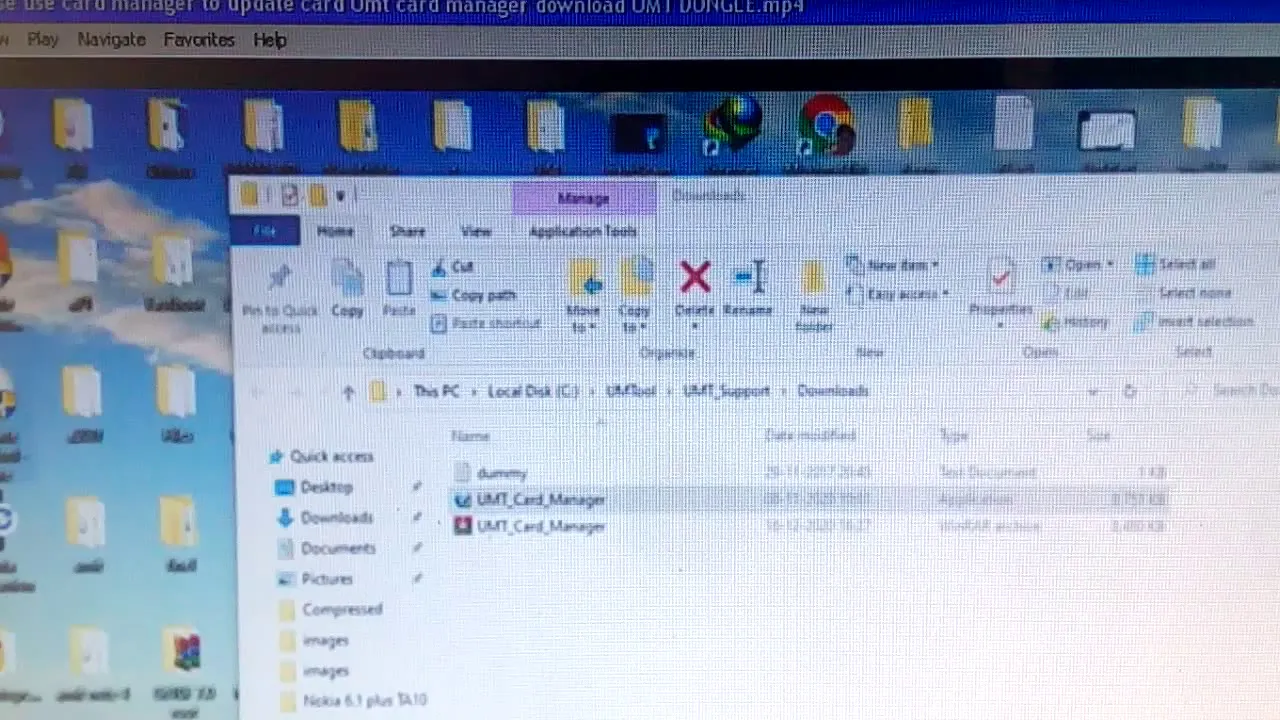The image size is (1280, 720).
Task: Go to UMT_Support in the address path
Action: pos(726,391)
